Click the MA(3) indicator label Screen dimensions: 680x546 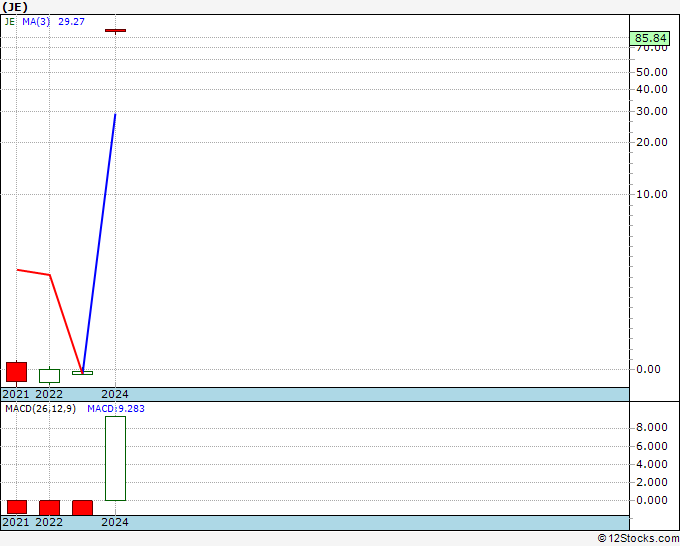36,21
